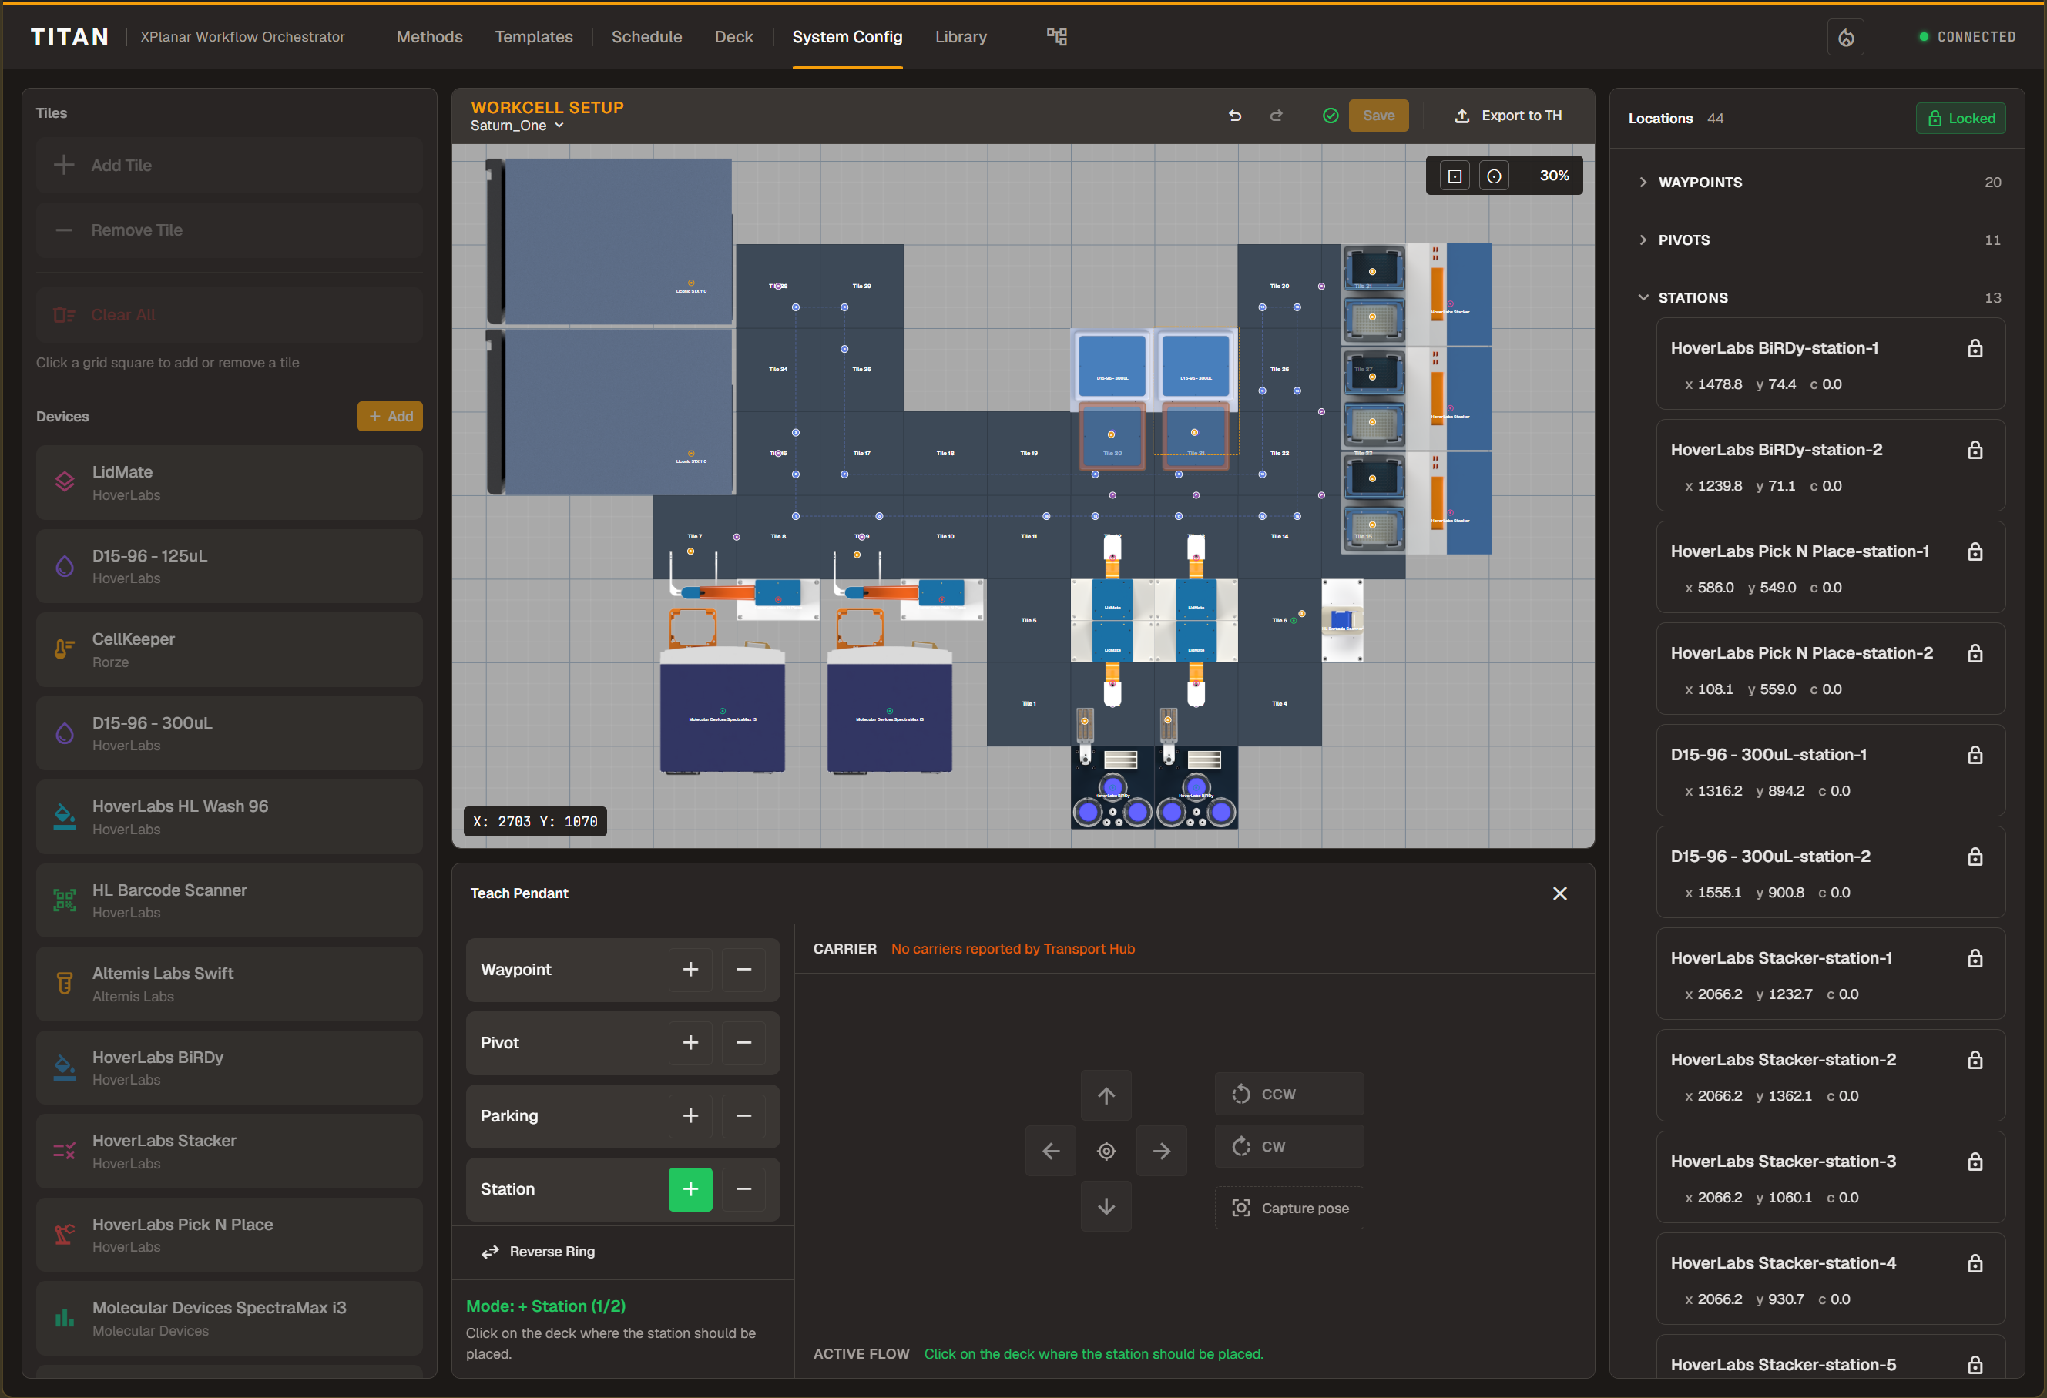This screenshot has width=2047, height=1398.
Task: Click the Add device button
Action: 390,416
